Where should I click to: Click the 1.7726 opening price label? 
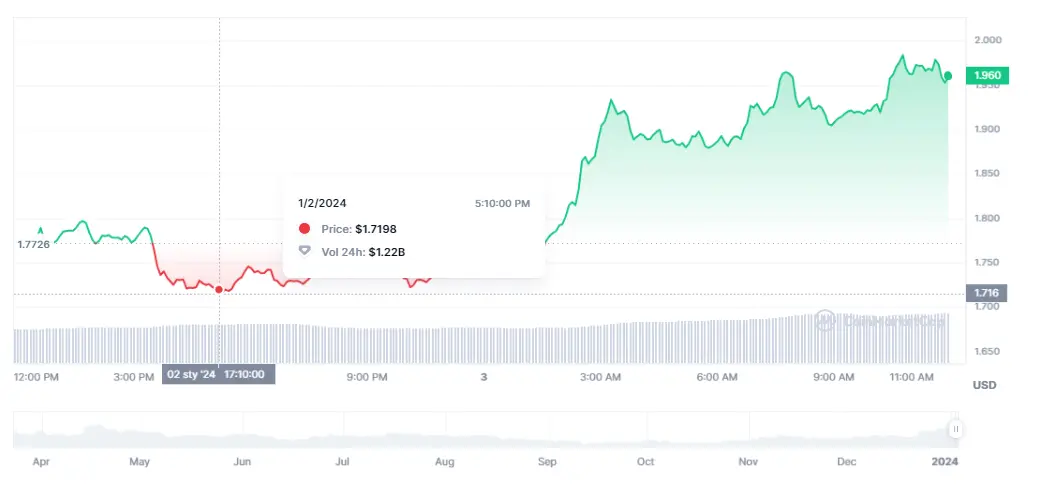pos(33,244)
